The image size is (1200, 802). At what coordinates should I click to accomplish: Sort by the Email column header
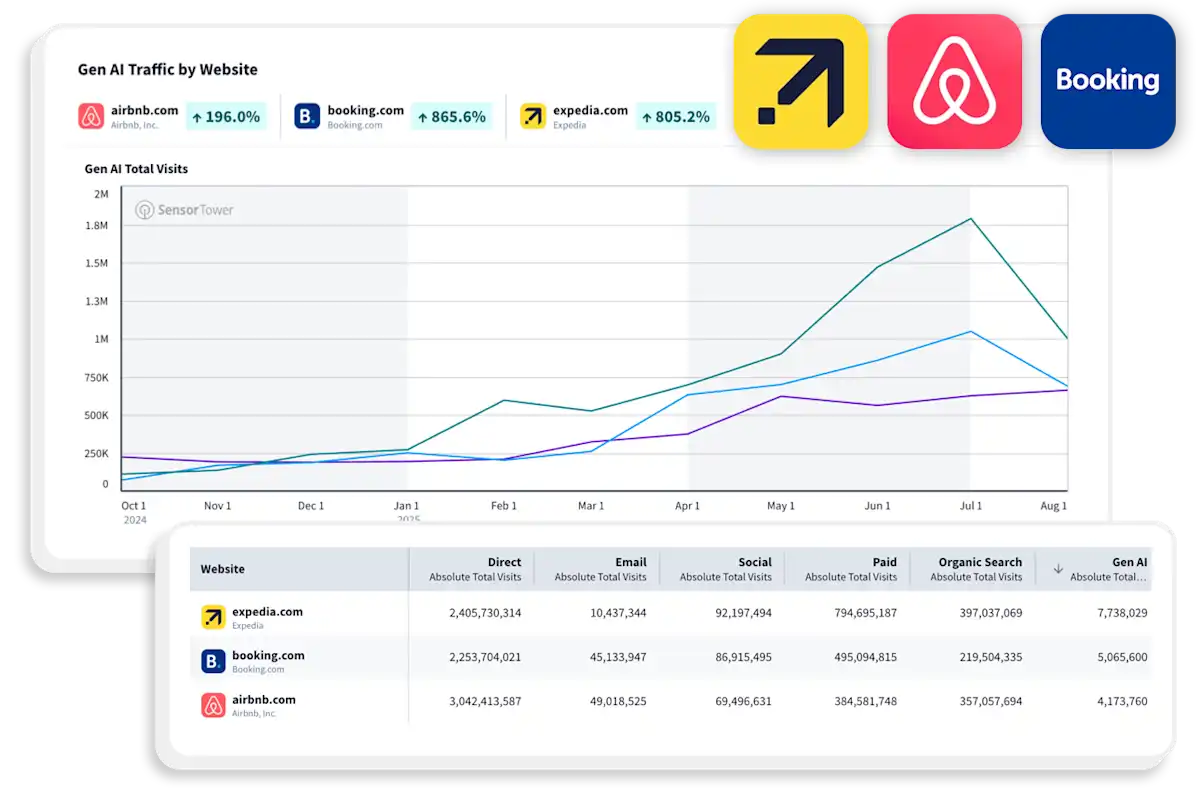coord(599,569)
